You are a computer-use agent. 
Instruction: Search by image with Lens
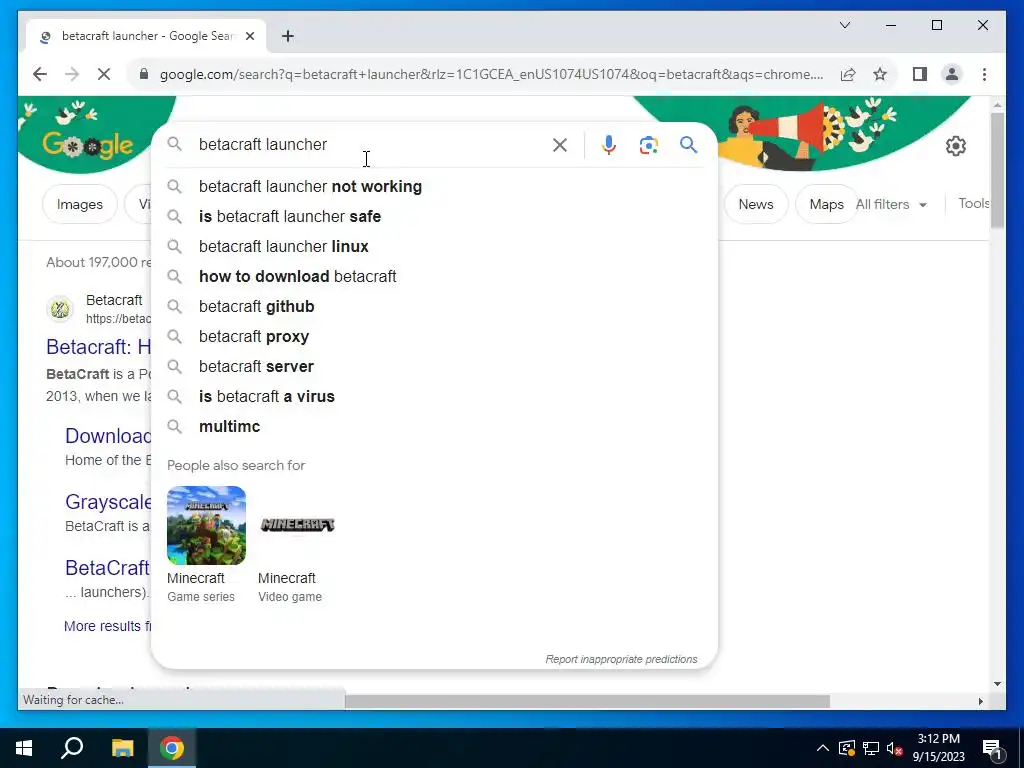(648, 145)
